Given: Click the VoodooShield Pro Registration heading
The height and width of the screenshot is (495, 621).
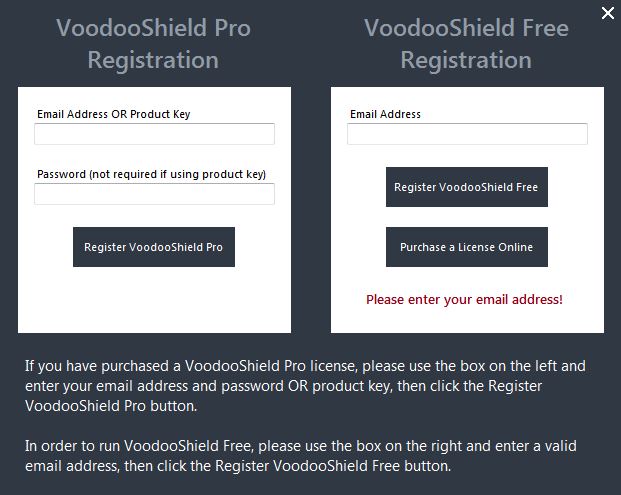Looking at the screenshot, I should [x=153, y=44].
